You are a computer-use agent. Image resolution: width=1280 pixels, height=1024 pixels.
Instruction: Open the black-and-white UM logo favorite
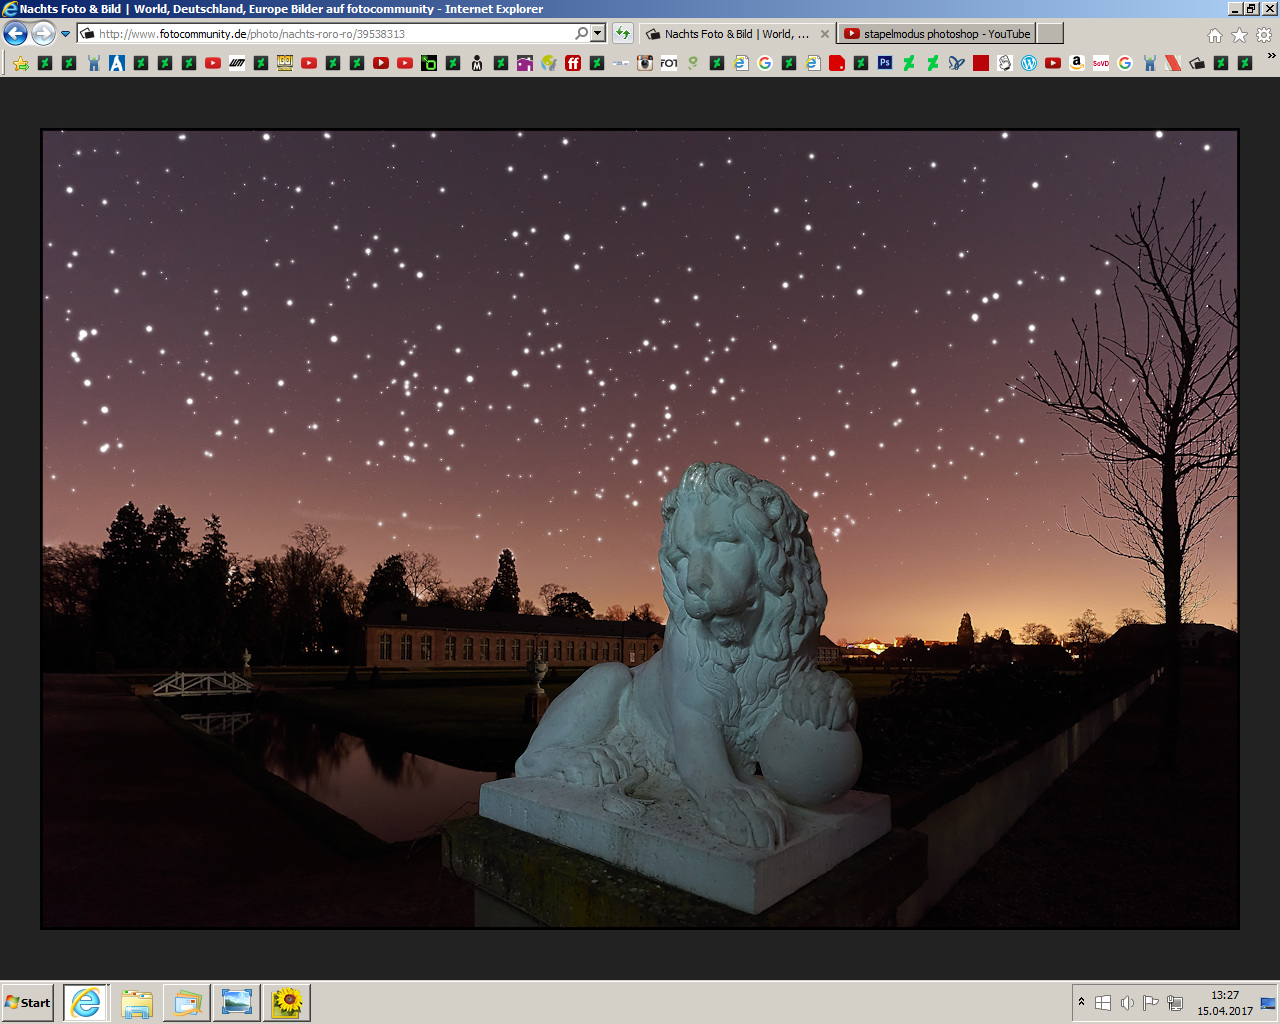click(237, 63)
